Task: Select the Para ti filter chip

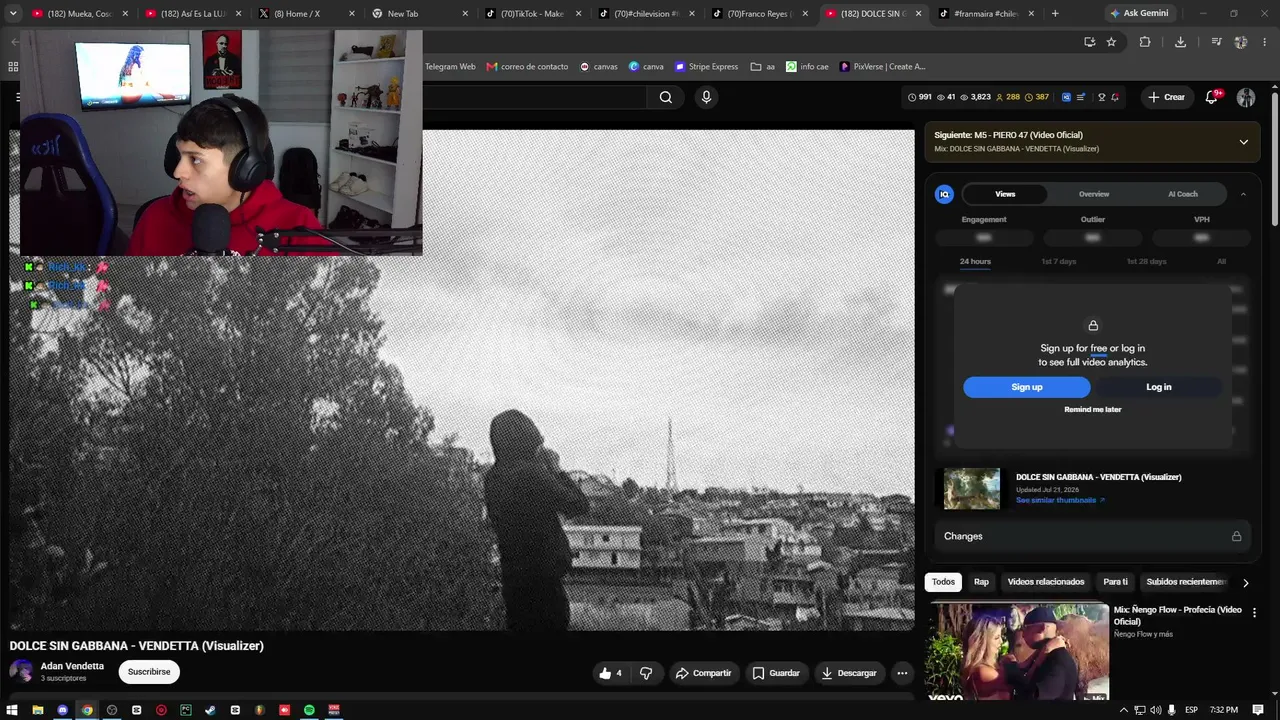Action: click(x=1115, y=582)
